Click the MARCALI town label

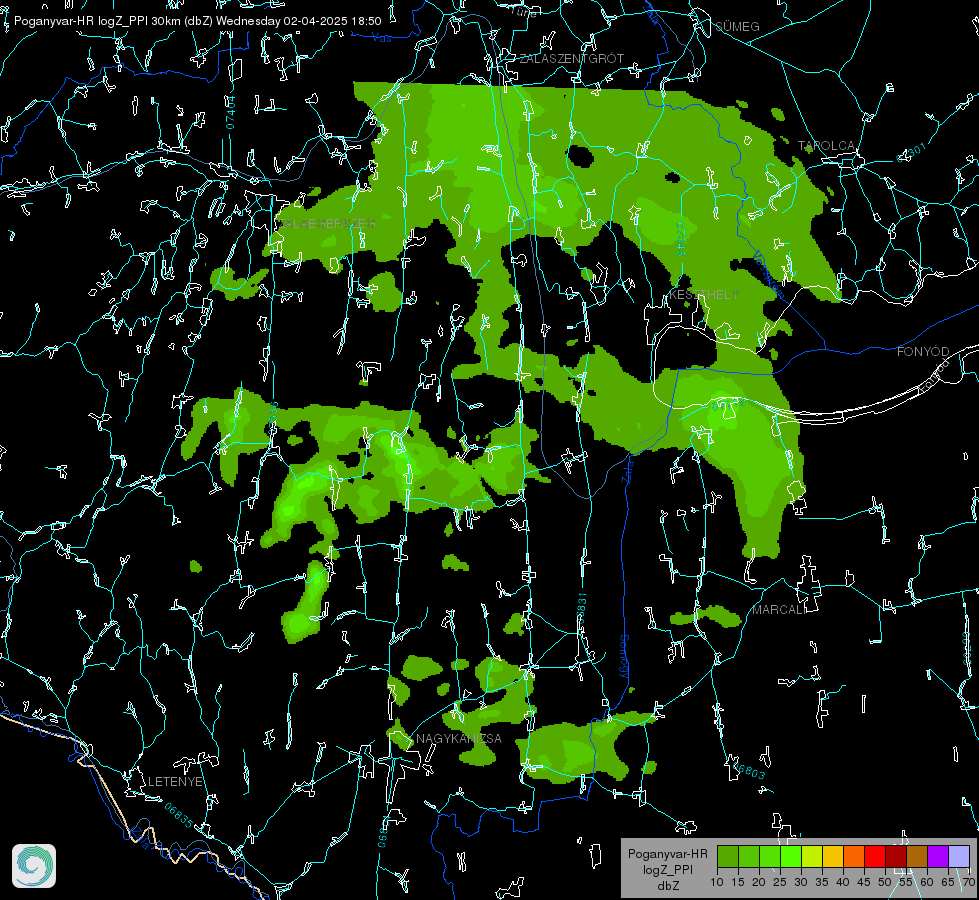click(779, 610)
